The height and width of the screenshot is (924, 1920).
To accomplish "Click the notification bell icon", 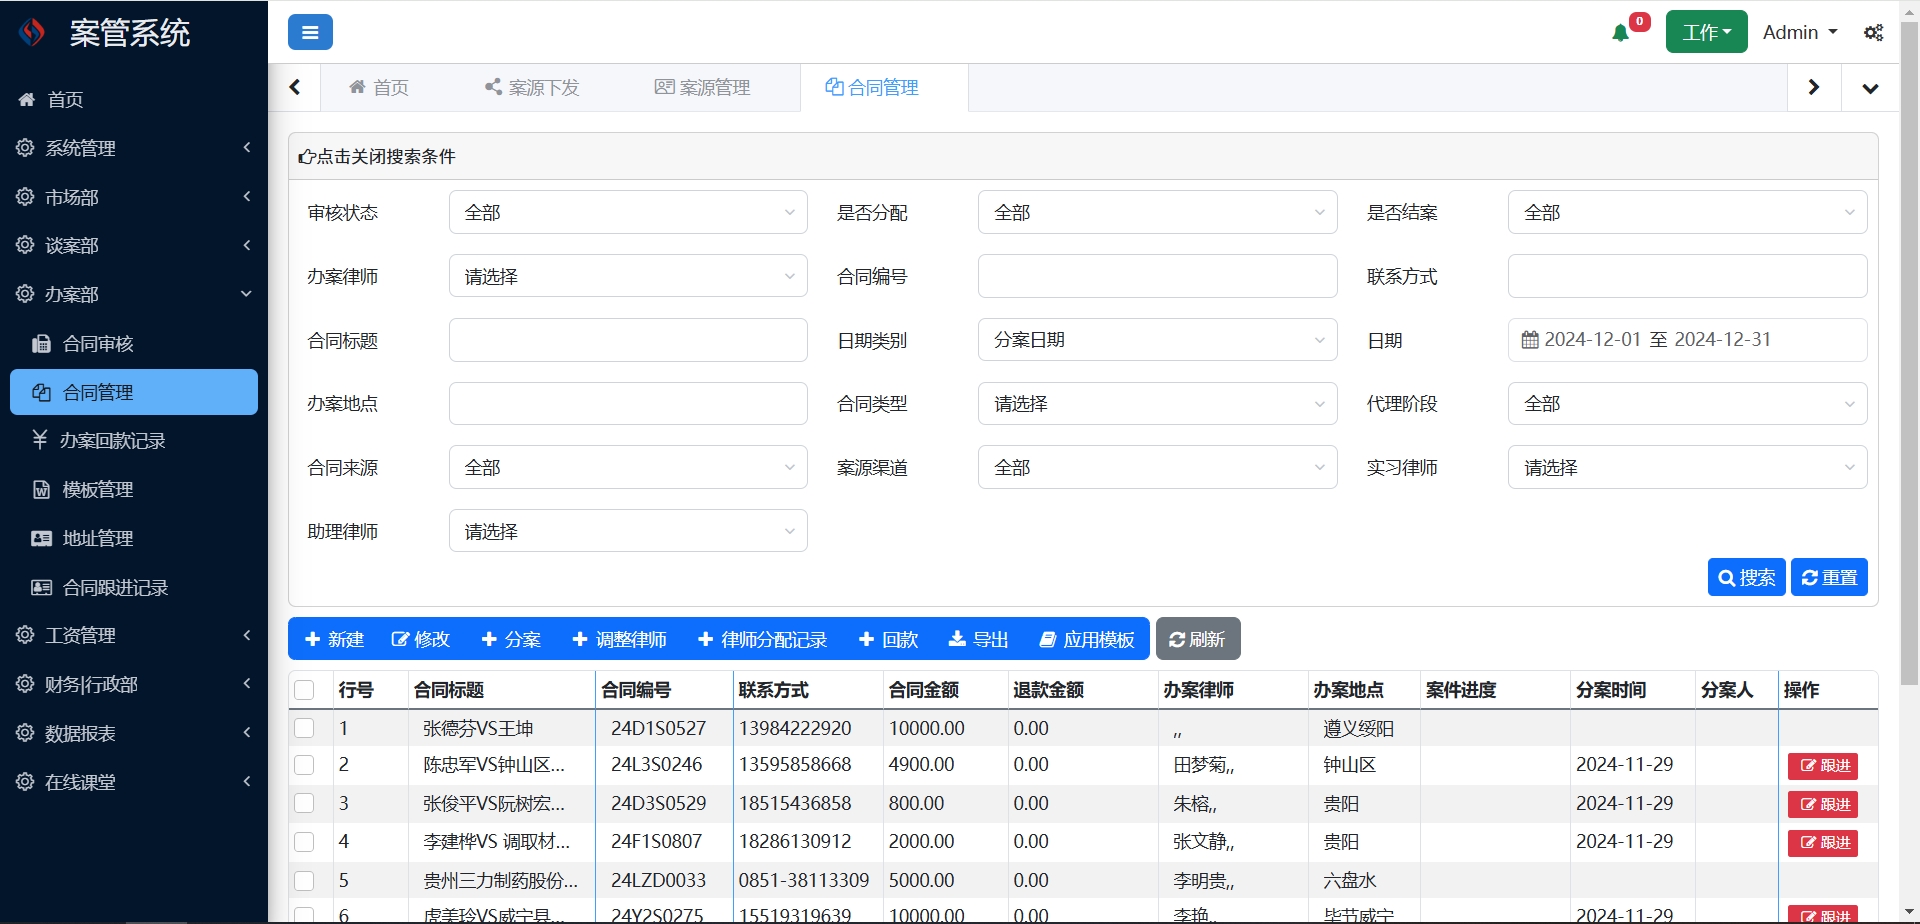I will [1621, 33].
